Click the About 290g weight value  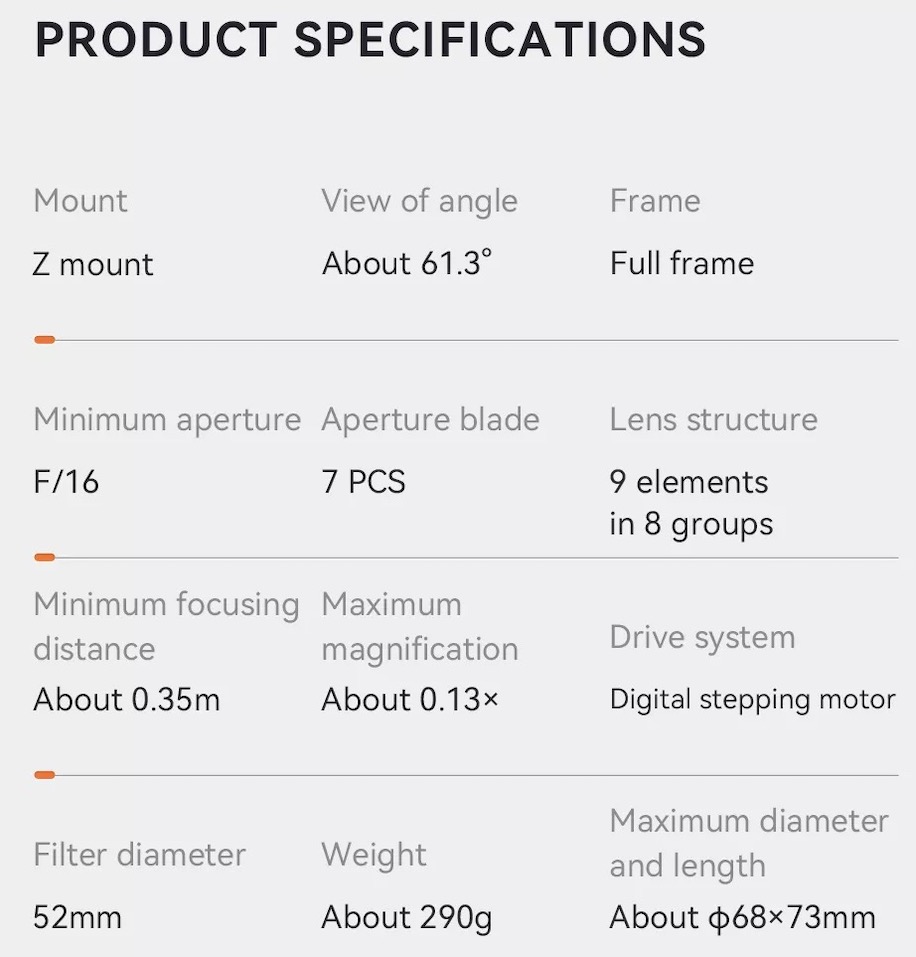(406, 917)
